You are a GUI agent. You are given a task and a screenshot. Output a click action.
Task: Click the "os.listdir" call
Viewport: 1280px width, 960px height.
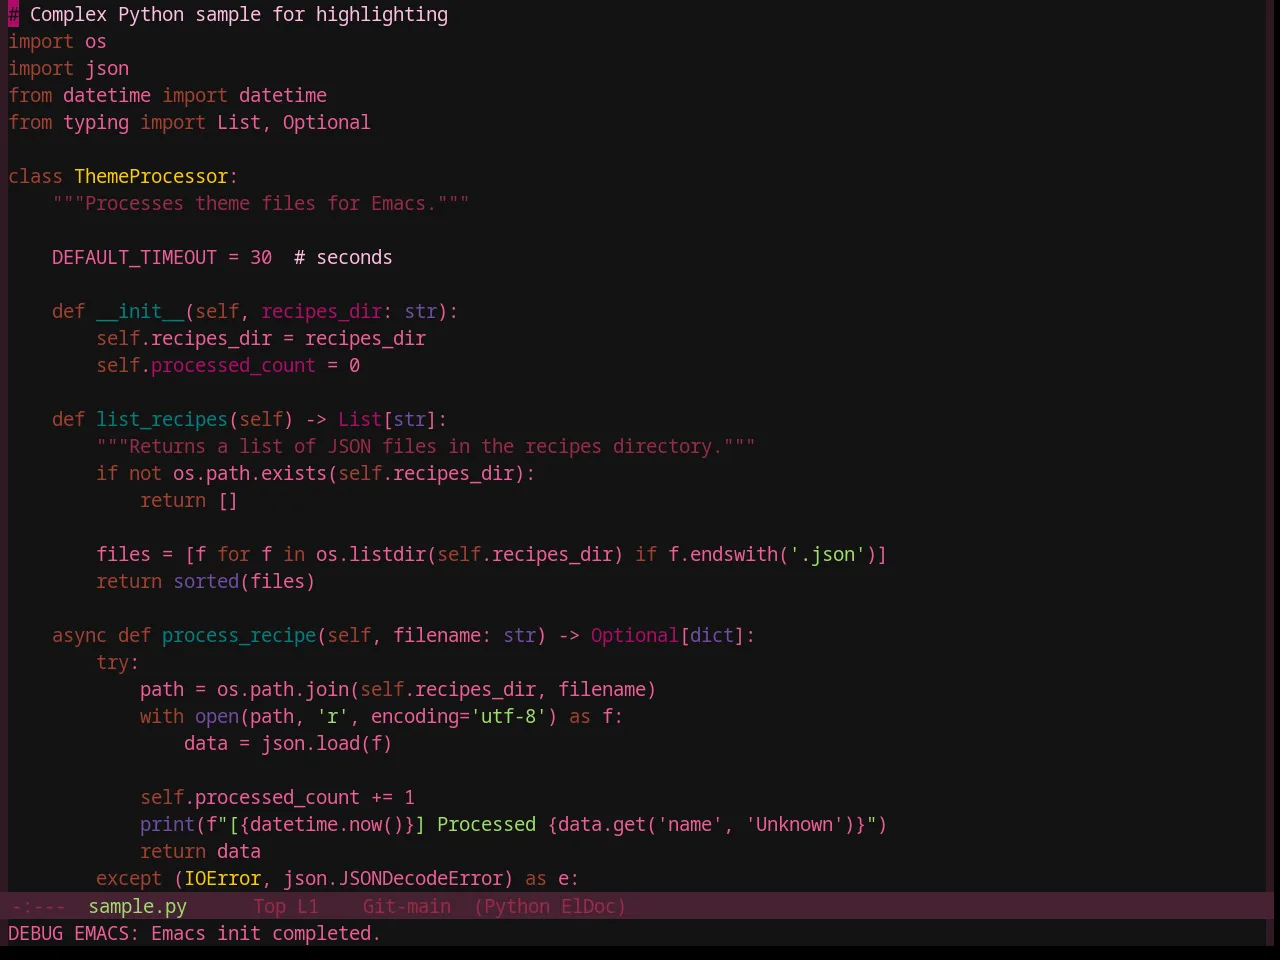point(371,554)
